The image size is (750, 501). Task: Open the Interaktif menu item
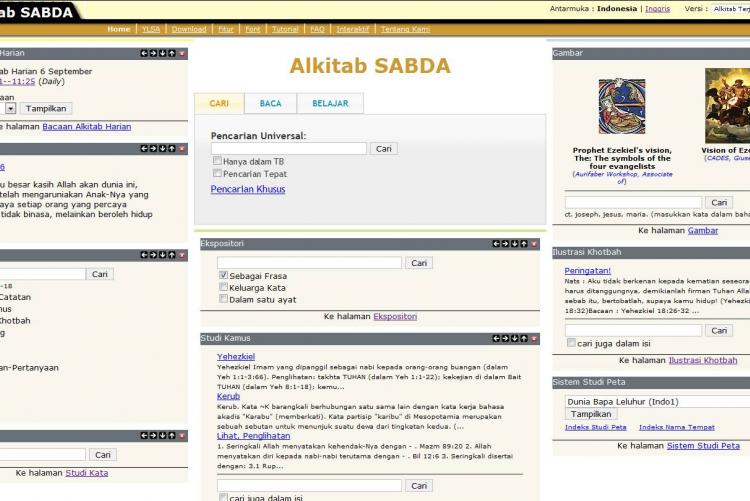click(353, 29)
